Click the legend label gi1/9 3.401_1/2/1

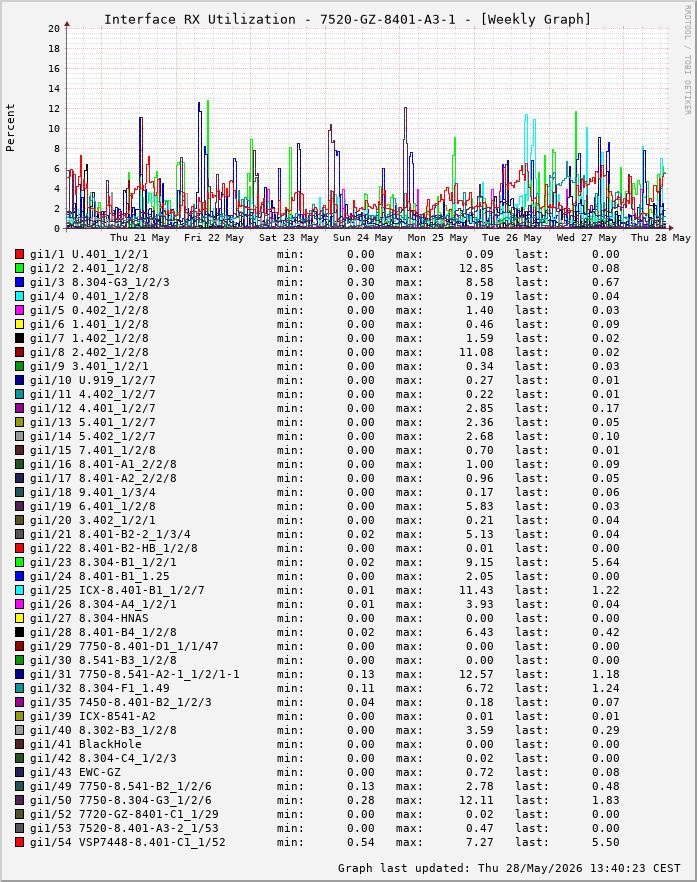[89, 366]
